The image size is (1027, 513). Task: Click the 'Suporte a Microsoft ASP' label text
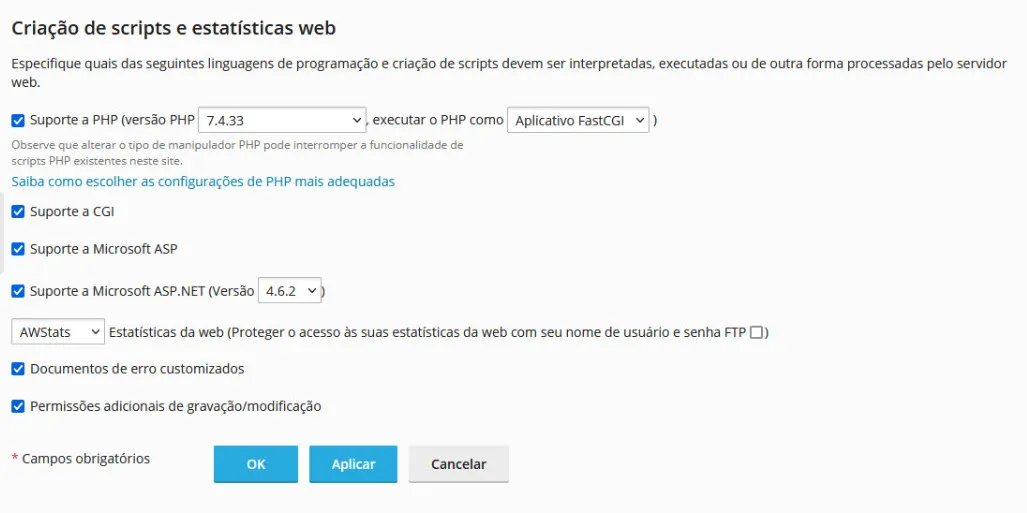click(103, 249)
